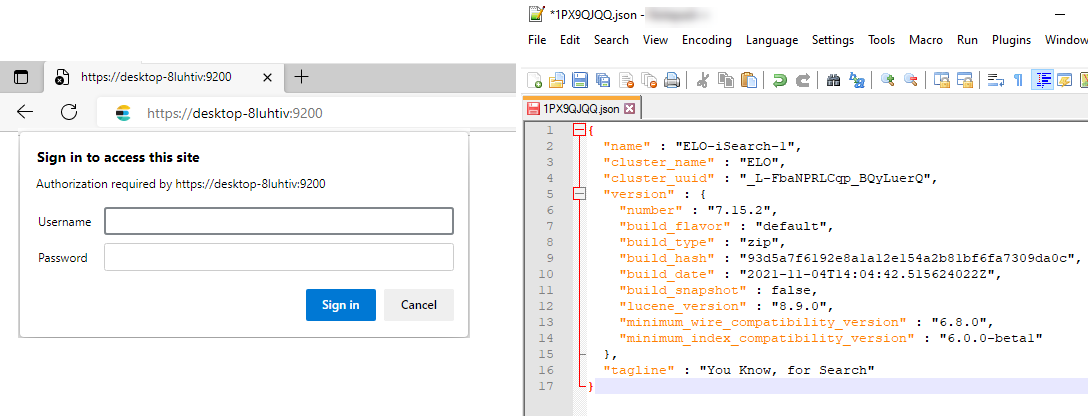Open the Language menu
This screenshot has width=1088, height=416.
tap(772, 40)
